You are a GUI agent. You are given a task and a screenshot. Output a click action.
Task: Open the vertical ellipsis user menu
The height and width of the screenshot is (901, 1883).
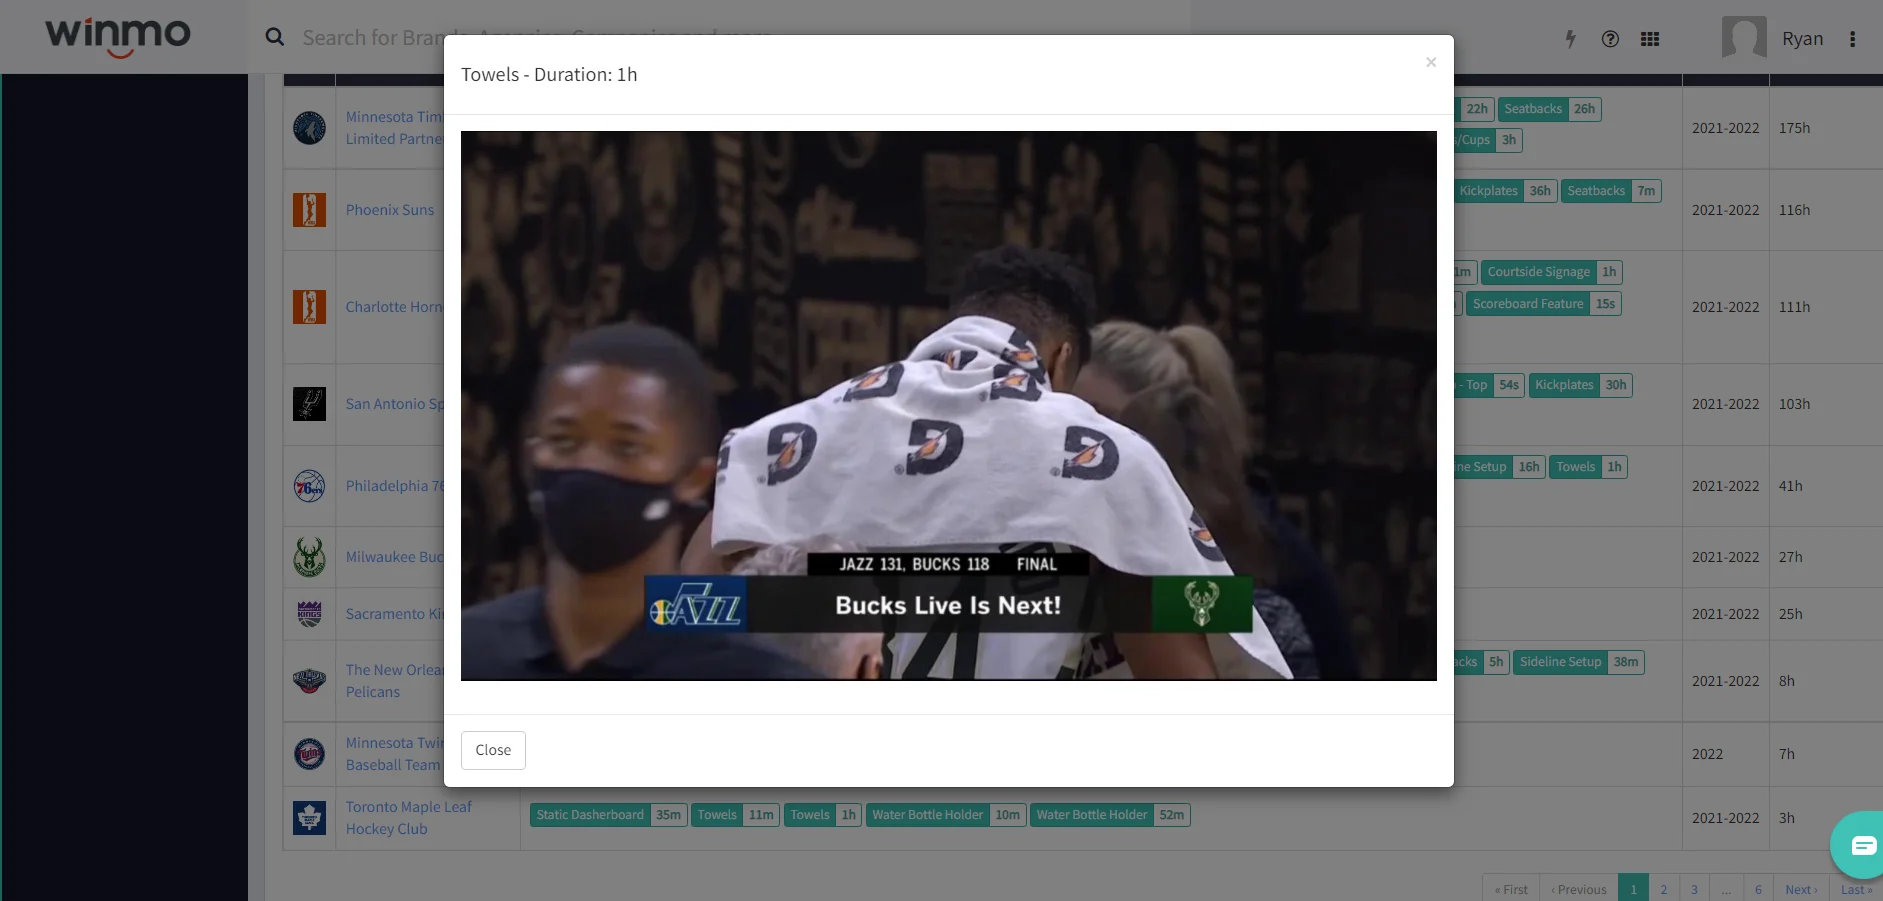tap(1852, 39)
